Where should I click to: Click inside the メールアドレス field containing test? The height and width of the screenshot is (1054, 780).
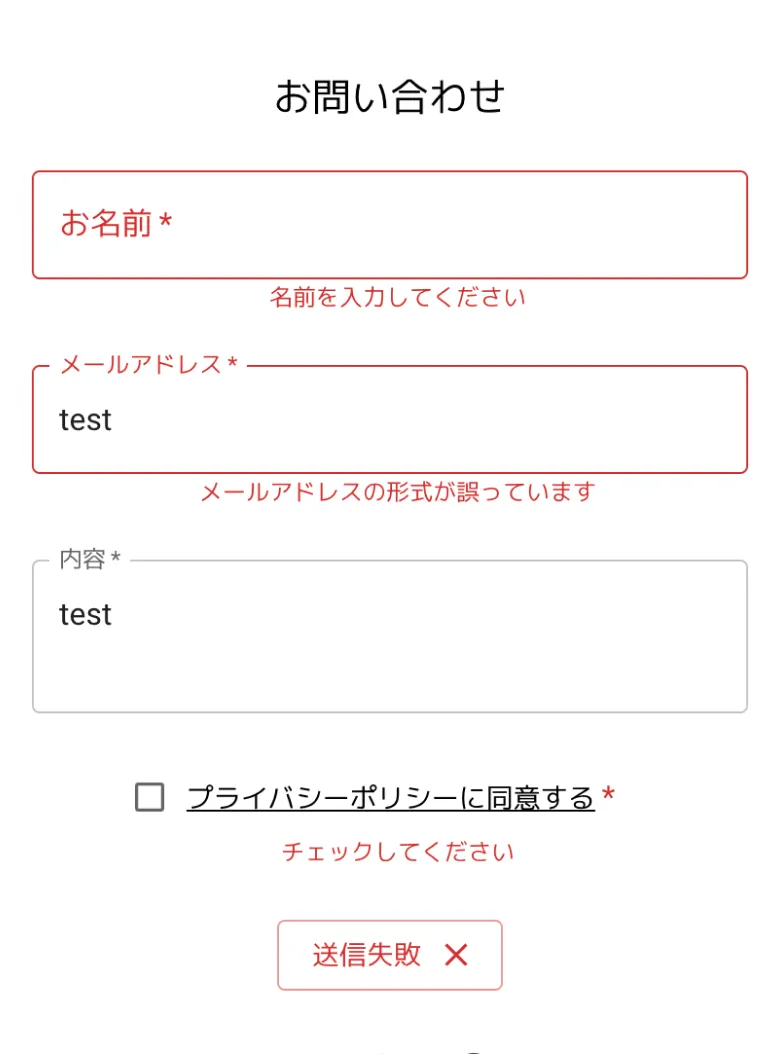click(x=390, y=419)
